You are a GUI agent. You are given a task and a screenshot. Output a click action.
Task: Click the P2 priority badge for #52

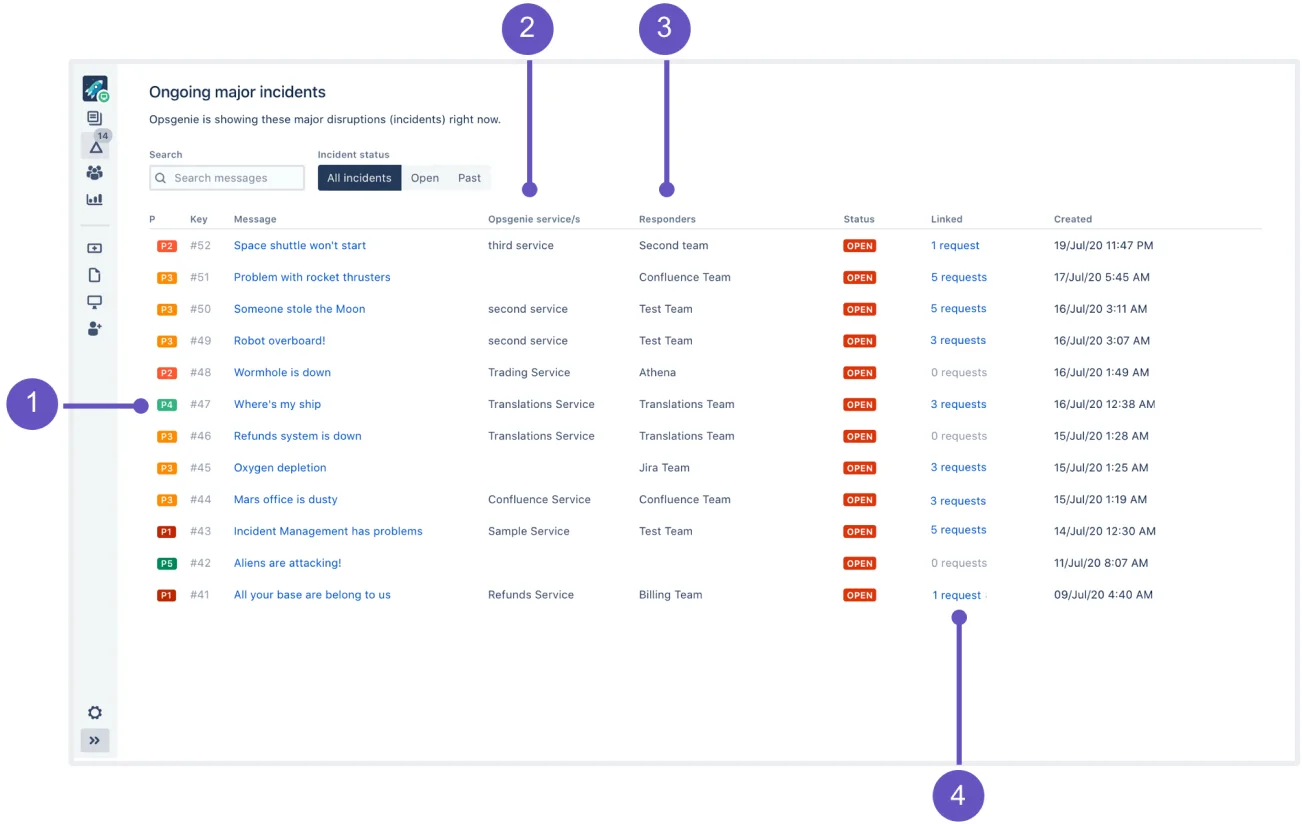coord(167,246)
